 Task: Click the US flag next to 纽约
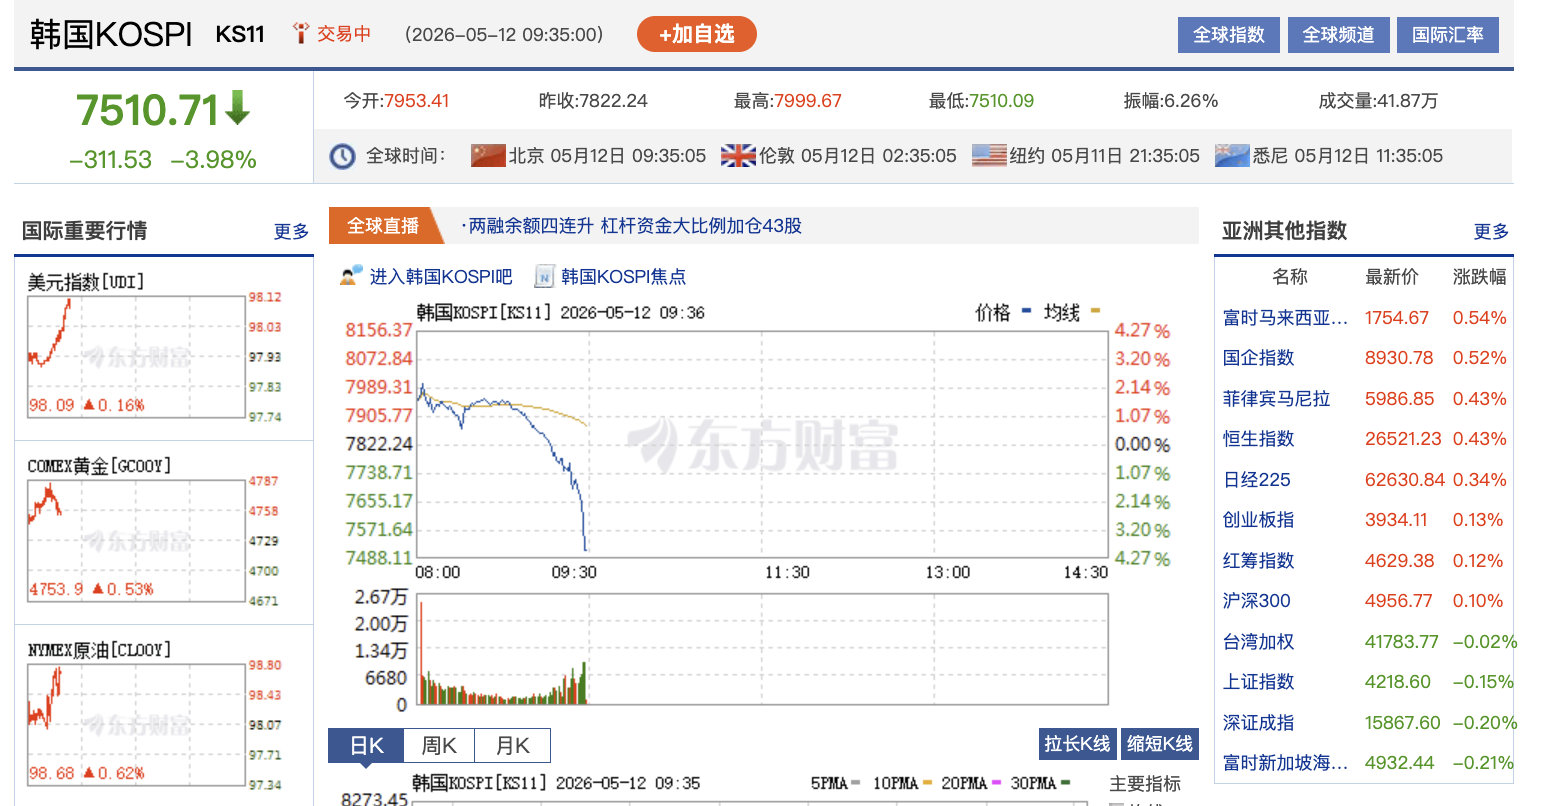(989, 155)
